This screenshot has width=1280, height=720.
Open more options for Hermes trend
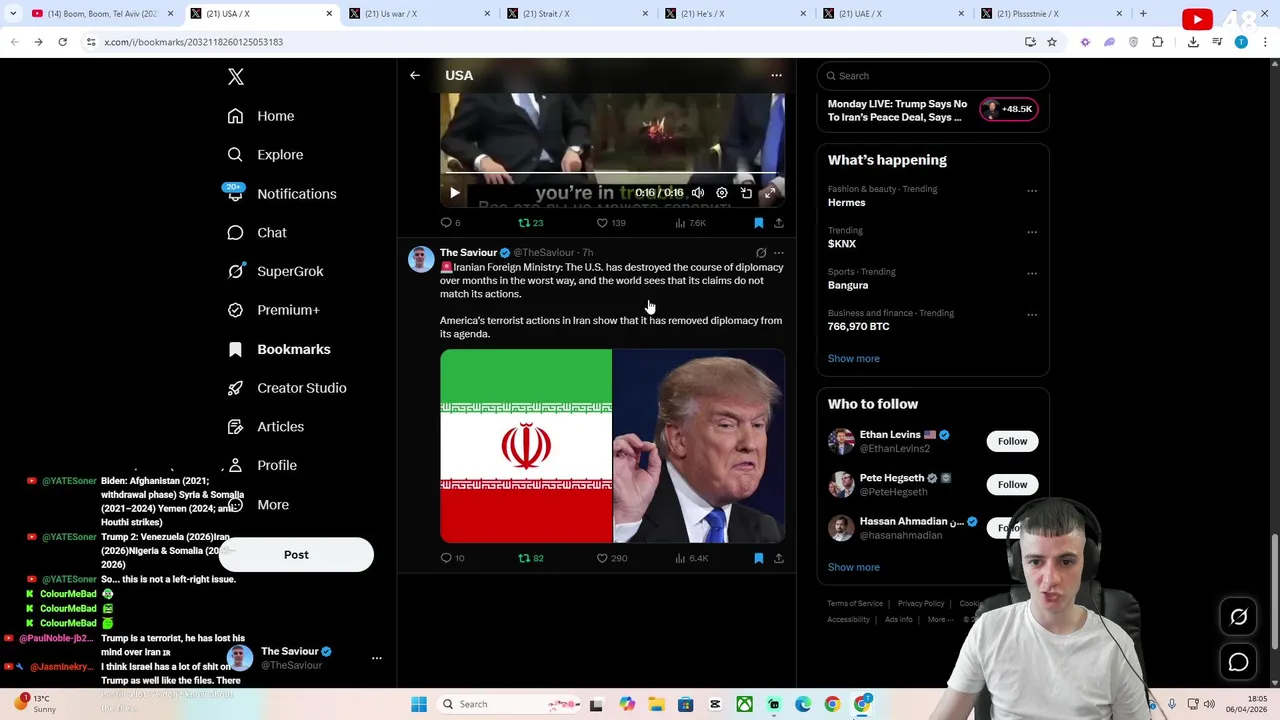coord(1032,190)
